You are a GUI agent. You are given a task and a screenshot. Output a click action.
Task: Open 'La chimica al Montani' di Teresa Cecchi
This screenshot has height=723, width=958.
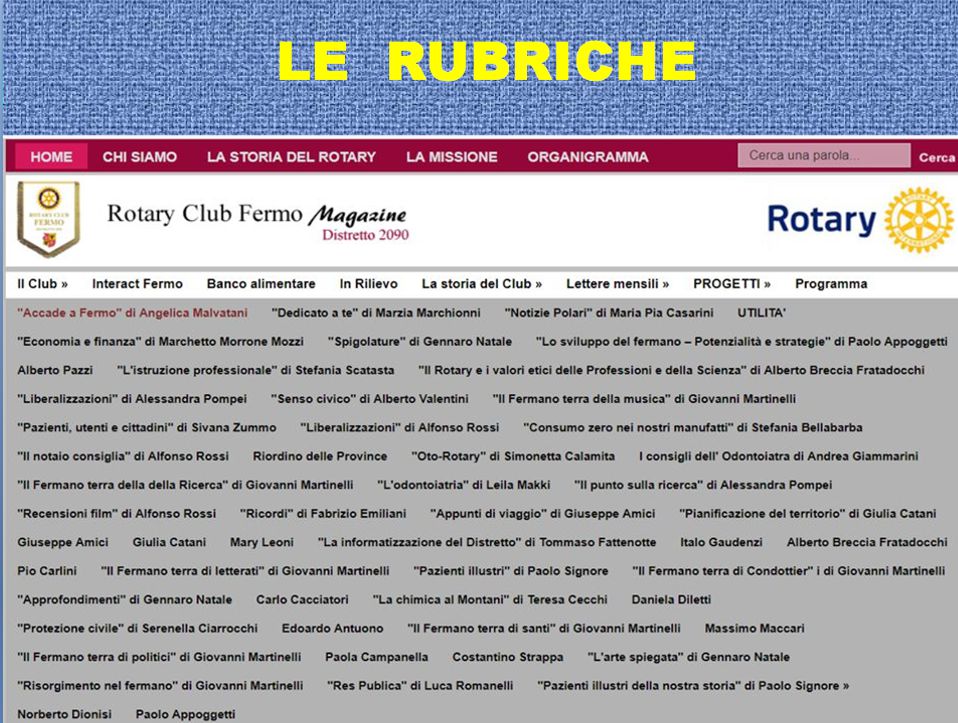490,600
